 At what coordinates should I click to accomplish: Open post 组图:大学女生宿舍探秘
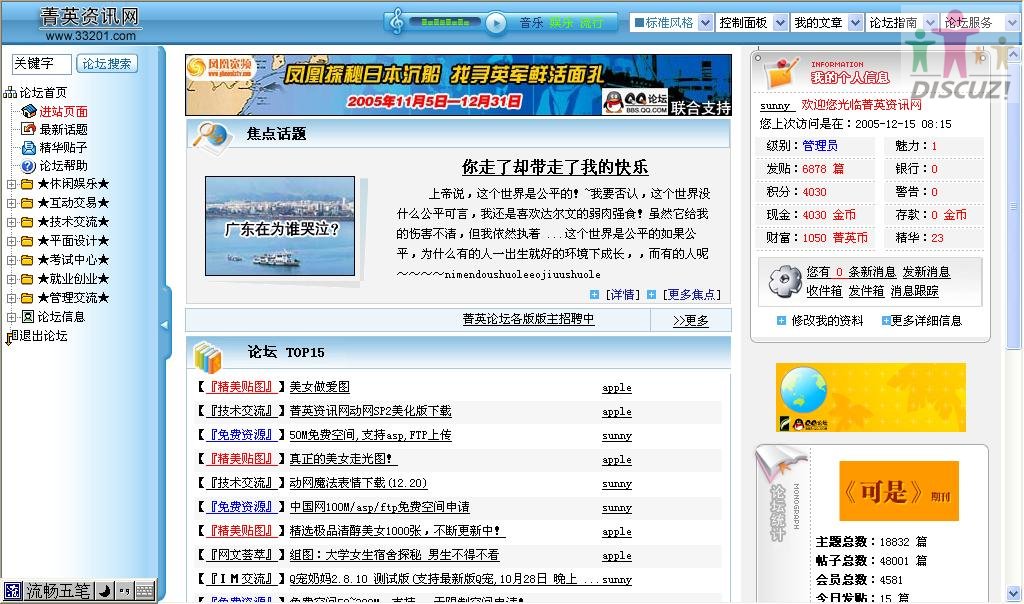(394, 554)
